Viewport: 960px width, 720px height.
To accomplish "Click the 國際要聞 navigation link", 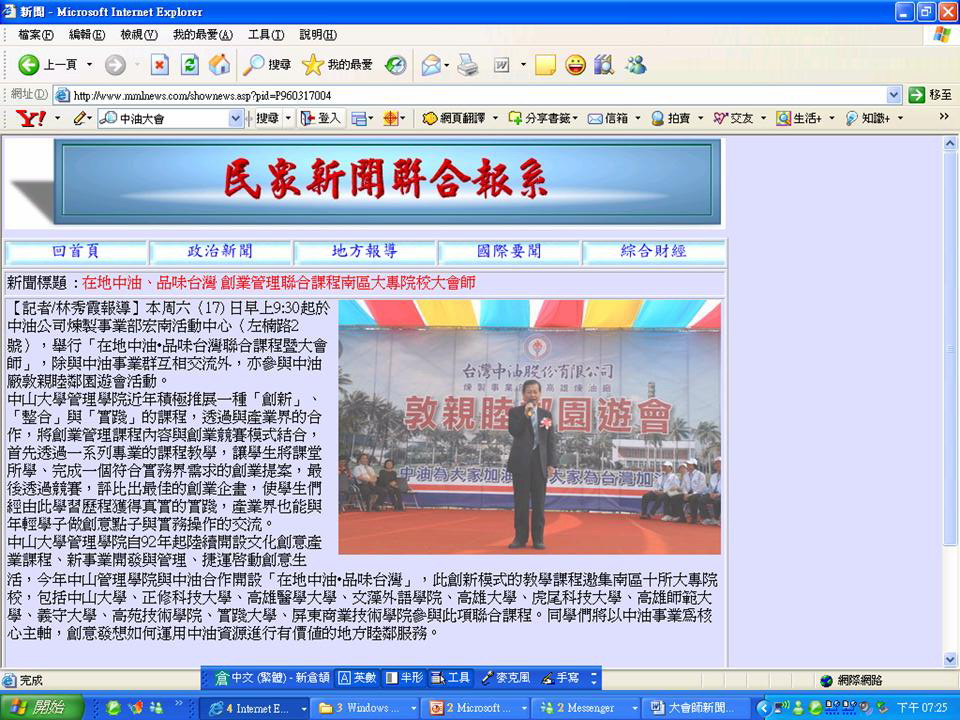I will coord(509,251).
